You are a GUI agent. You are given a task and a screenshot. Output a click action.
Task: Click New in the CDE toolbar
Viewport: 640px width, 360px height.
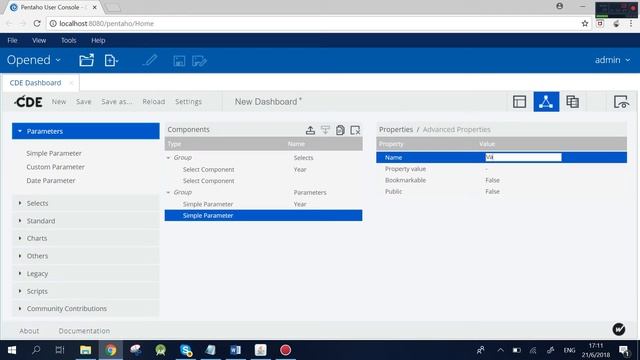point(59,102)
